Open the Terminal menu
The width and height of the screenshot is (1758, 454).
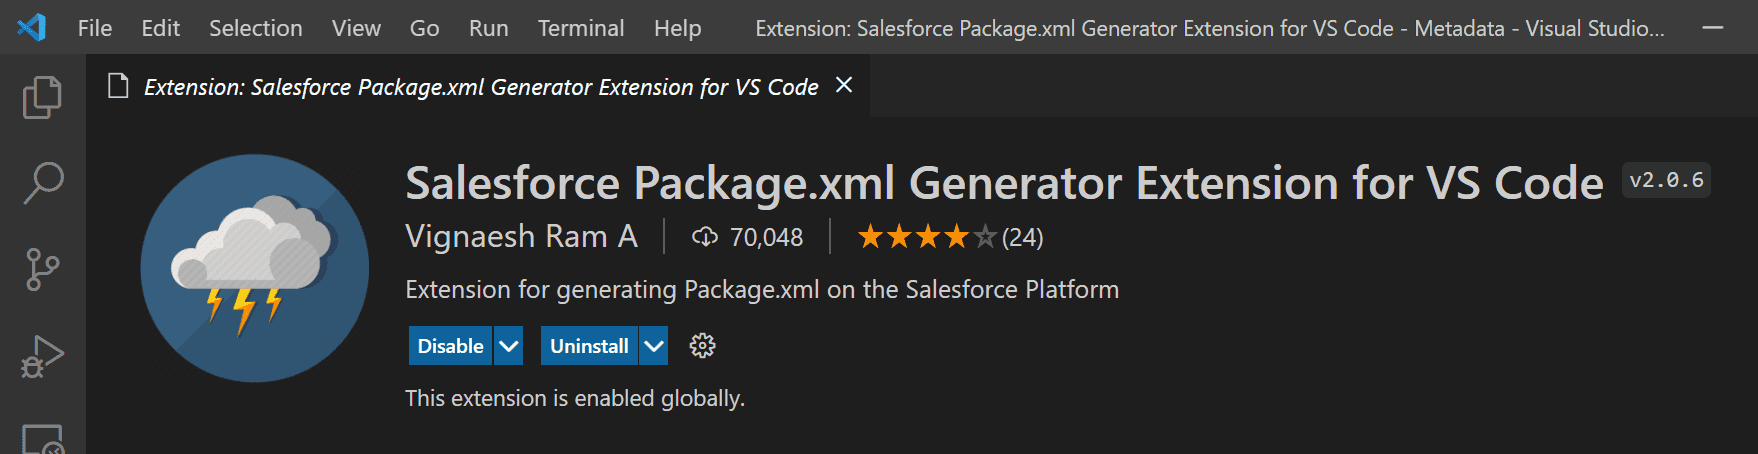point(581,28)
